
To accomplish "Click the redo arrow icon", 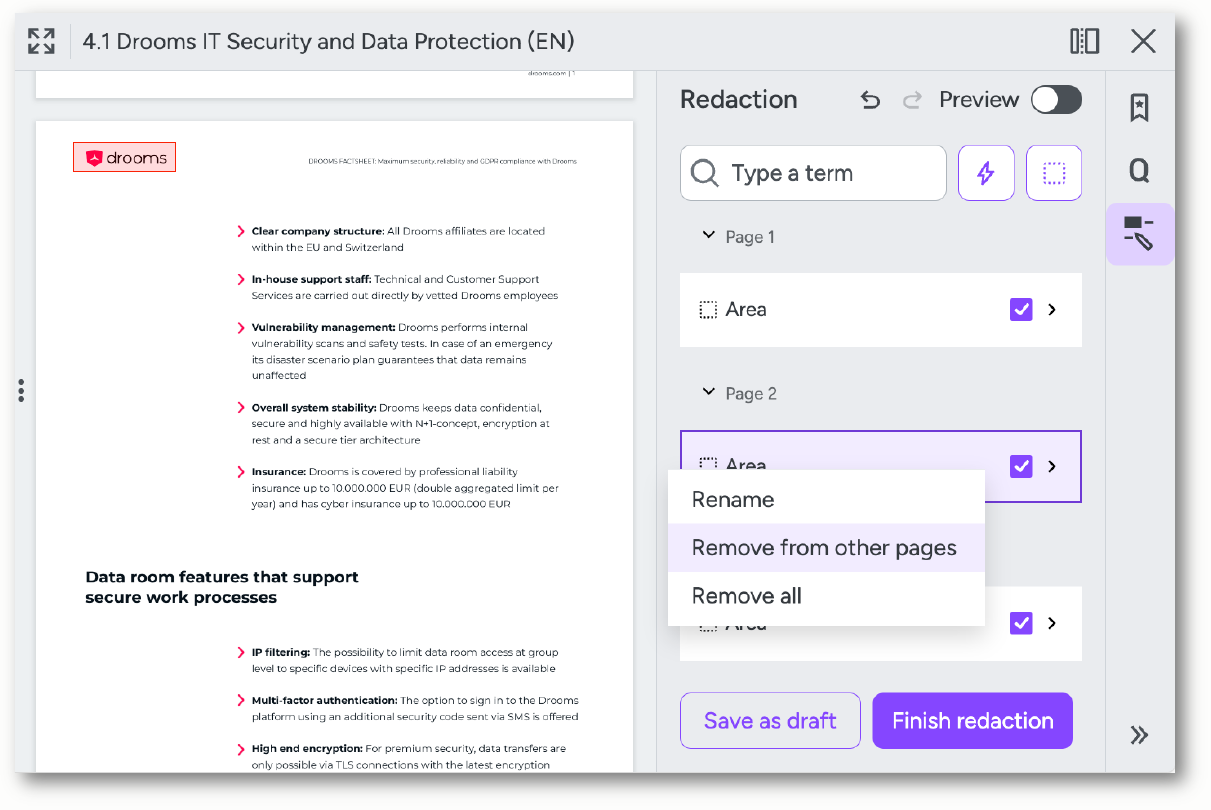I will (x=912, y=100).
